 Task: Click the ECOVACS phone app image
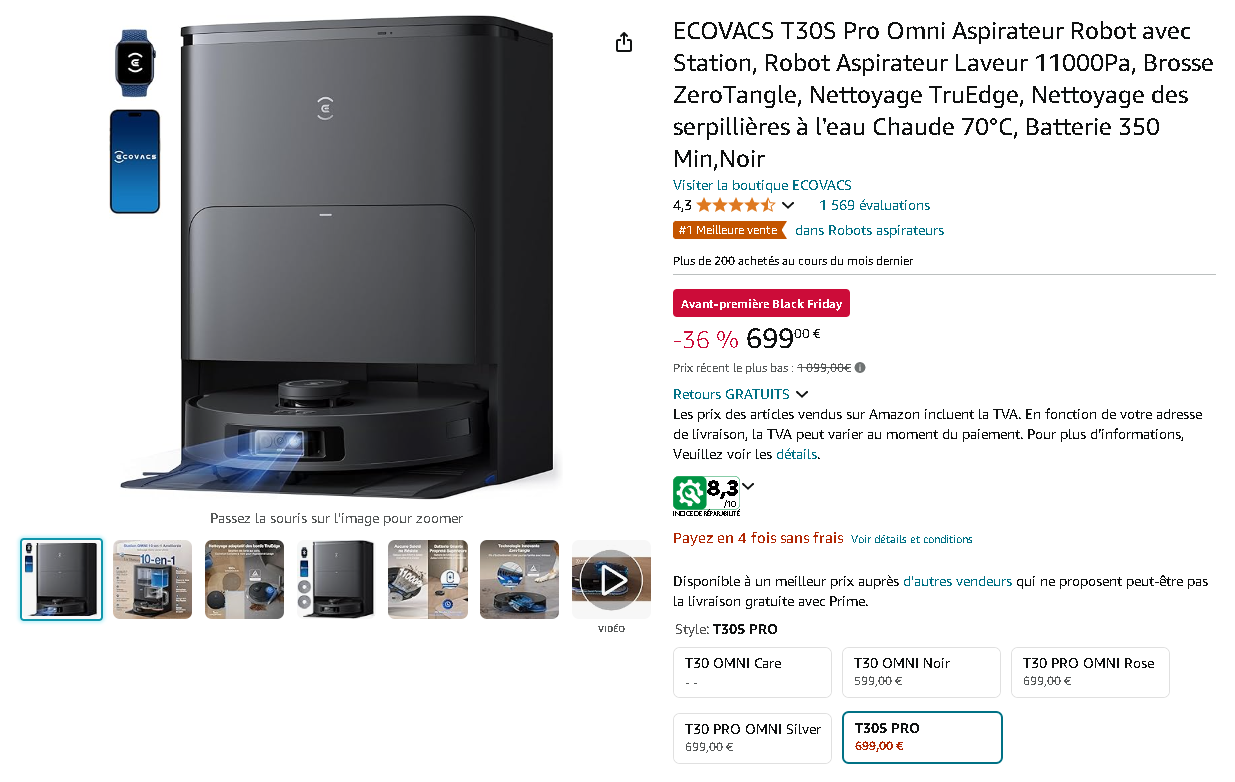click(x=135, y=161)
